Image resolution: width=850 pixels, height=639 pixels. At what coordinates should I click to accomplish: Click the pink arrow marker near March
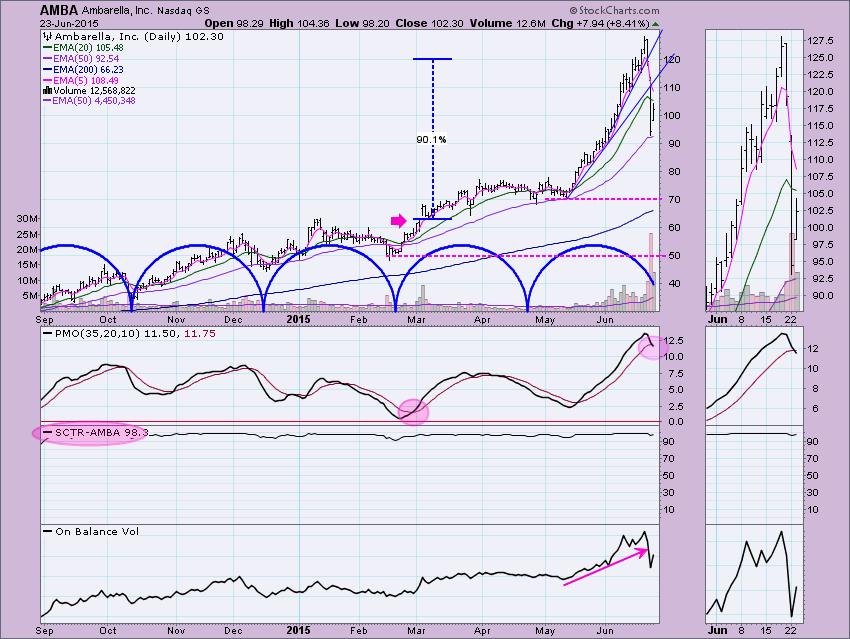click(x=399, y=220)
